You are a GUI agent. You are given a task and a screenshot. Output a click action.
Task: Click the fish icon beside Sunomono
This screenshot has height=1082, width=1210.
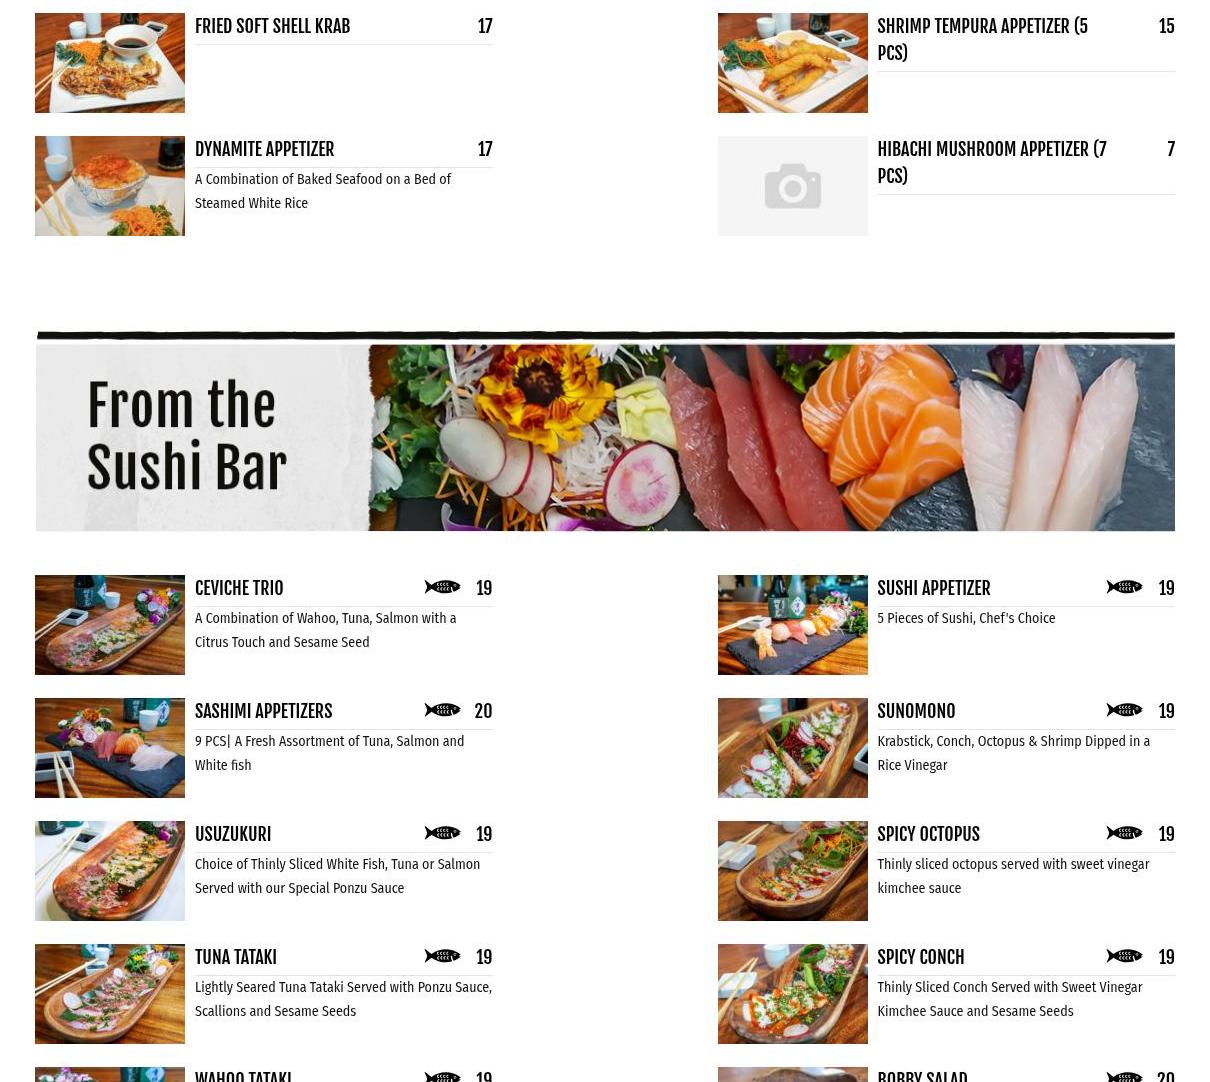1124,710
